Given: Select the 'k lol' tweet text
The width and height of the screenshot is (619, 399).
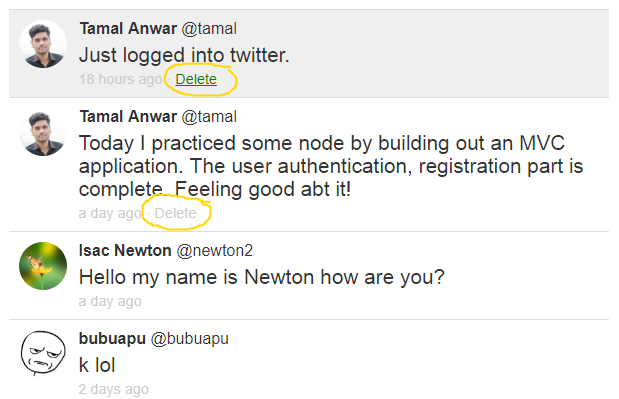Looking at the screenshot, I should 97,365.
